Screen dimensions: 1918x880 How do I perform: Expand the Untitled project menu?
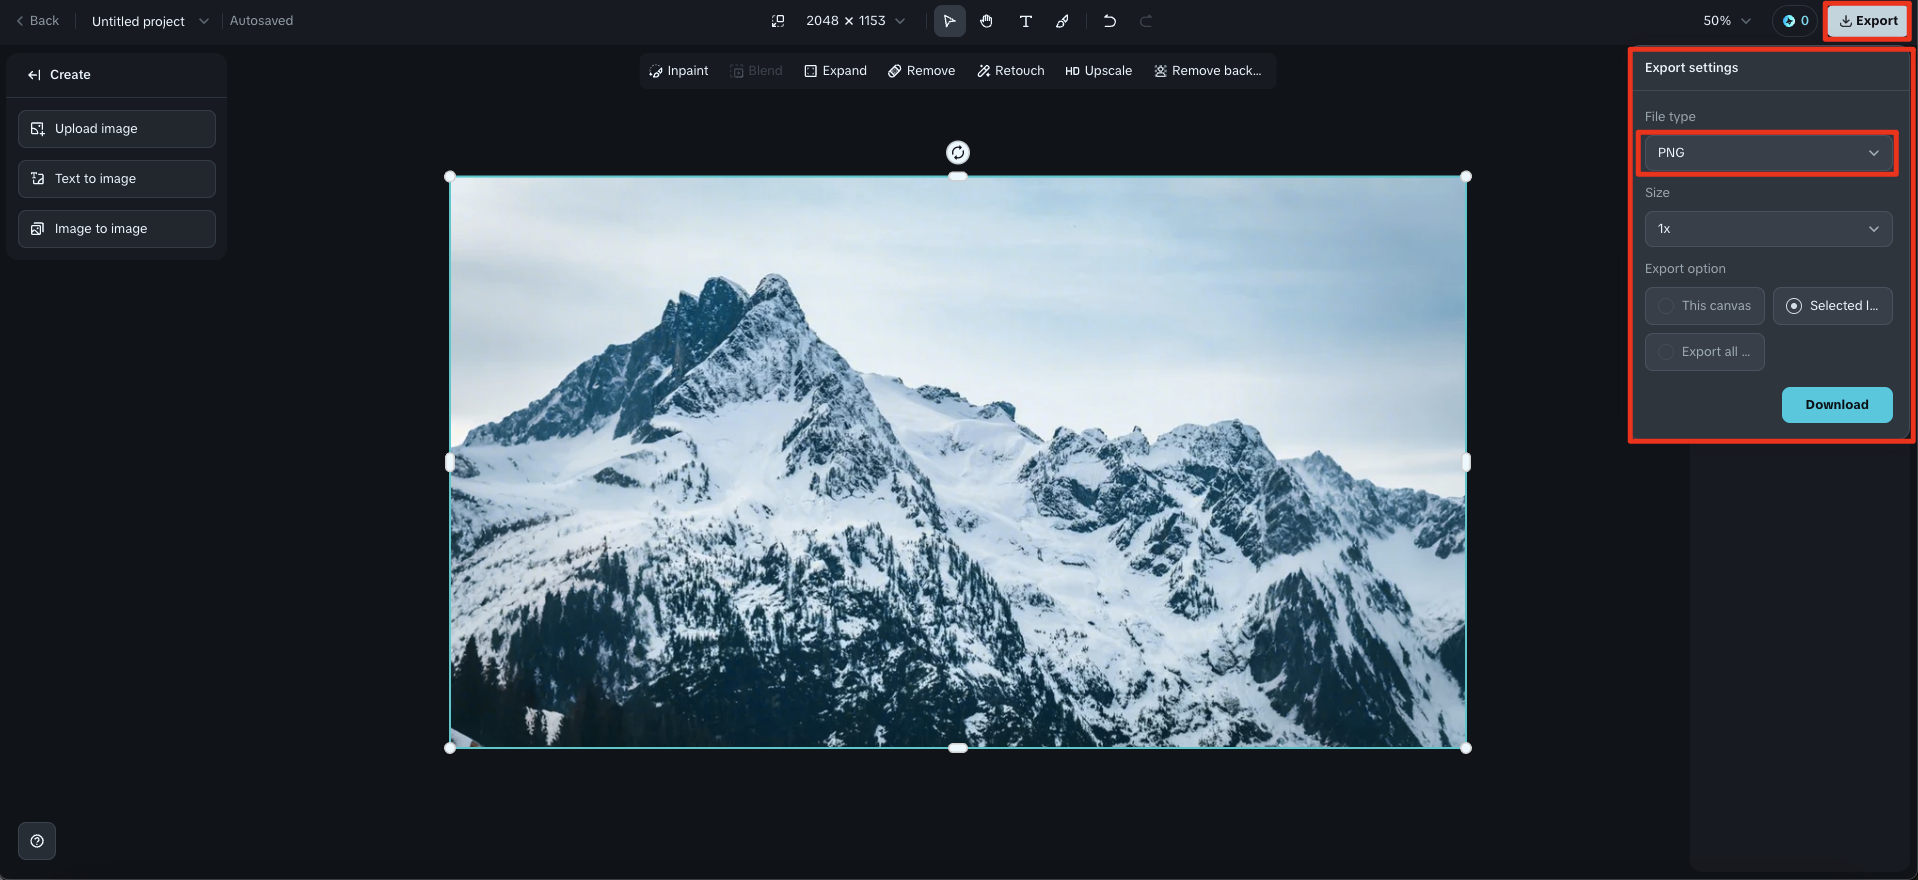[150, 21]
